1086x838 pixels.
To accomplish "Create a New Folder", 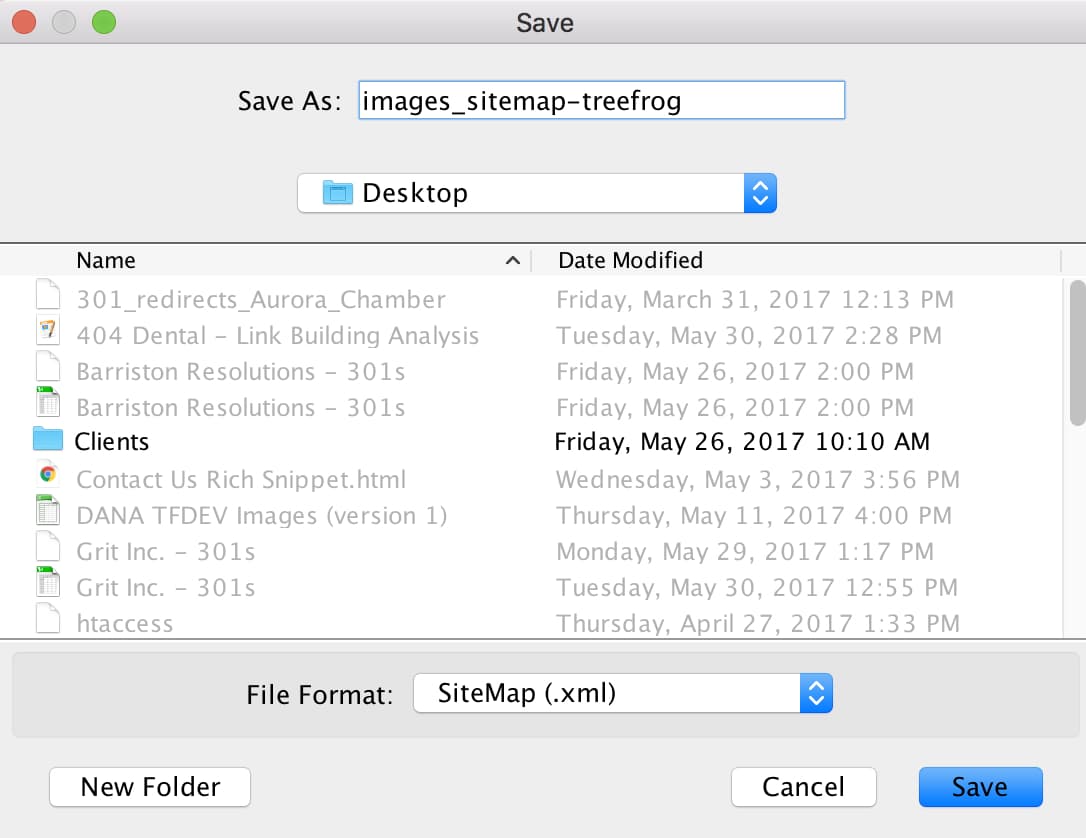I will pos(150,787).
